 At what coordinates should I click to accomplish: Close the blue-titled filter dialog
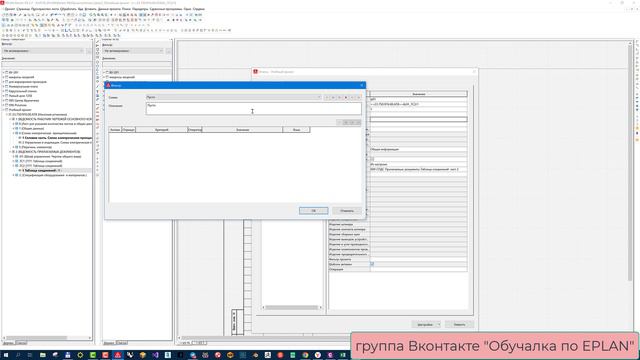click(362, 85)
